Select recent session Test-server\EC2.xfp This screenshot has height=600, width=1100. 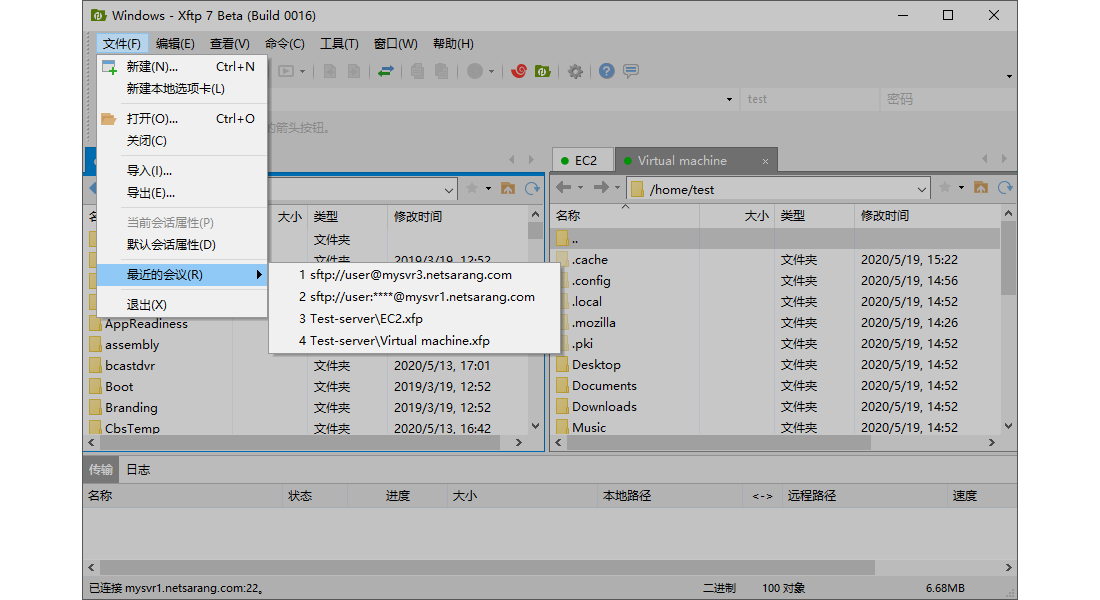click(x=414, y=319)
